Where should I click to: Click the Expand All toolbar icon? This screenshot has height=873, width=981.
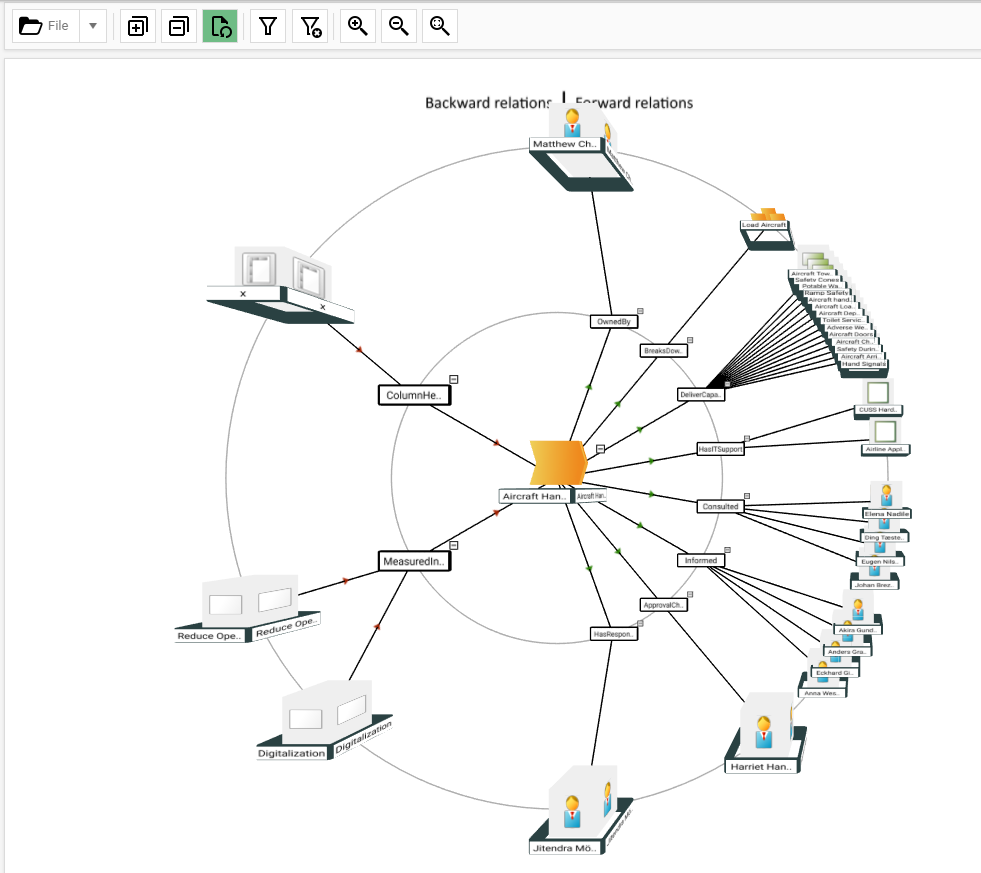[x=137, y=27]
